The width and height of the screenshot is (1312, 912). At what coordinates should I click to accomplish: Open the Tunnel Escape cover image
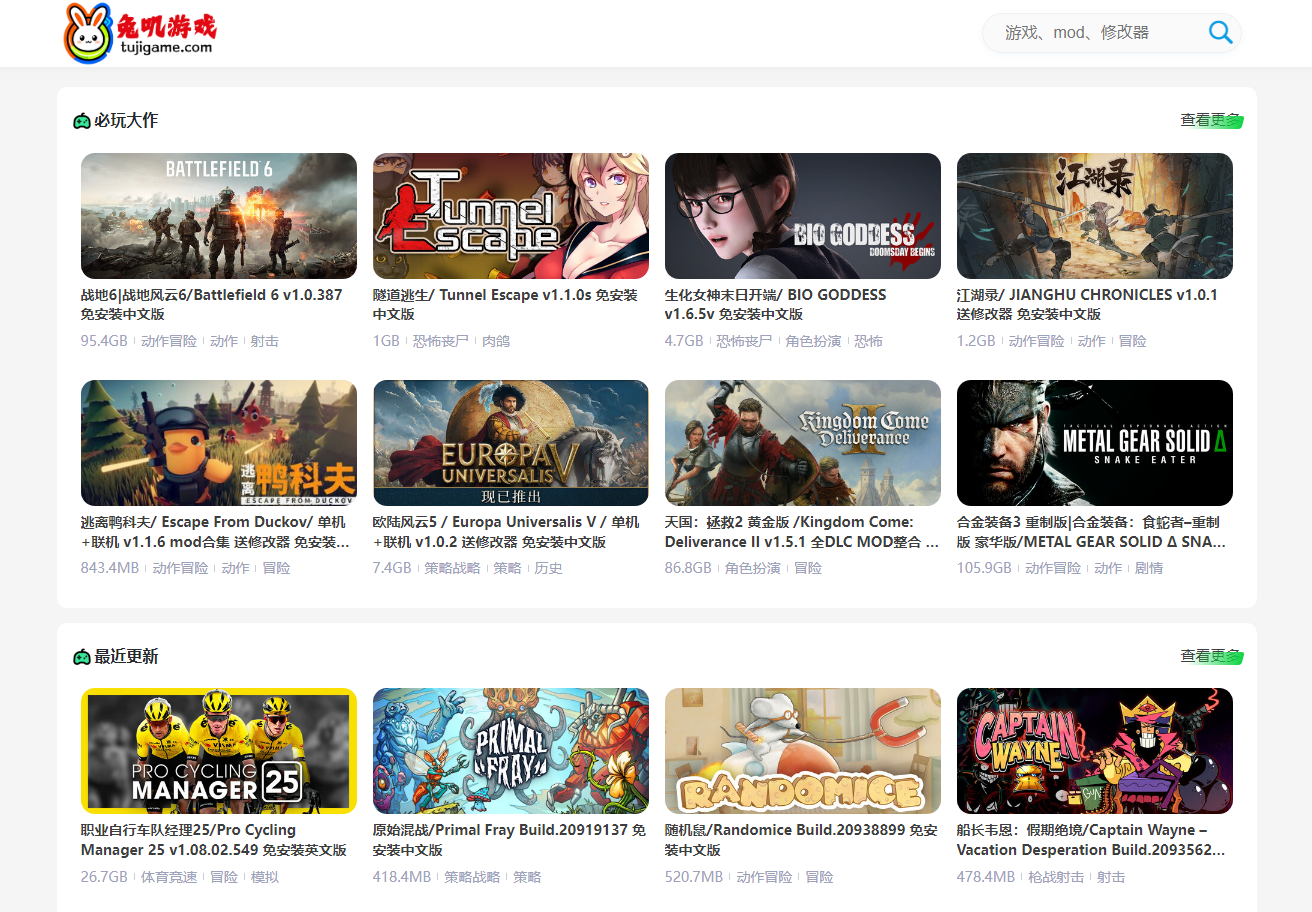point(511,216)
